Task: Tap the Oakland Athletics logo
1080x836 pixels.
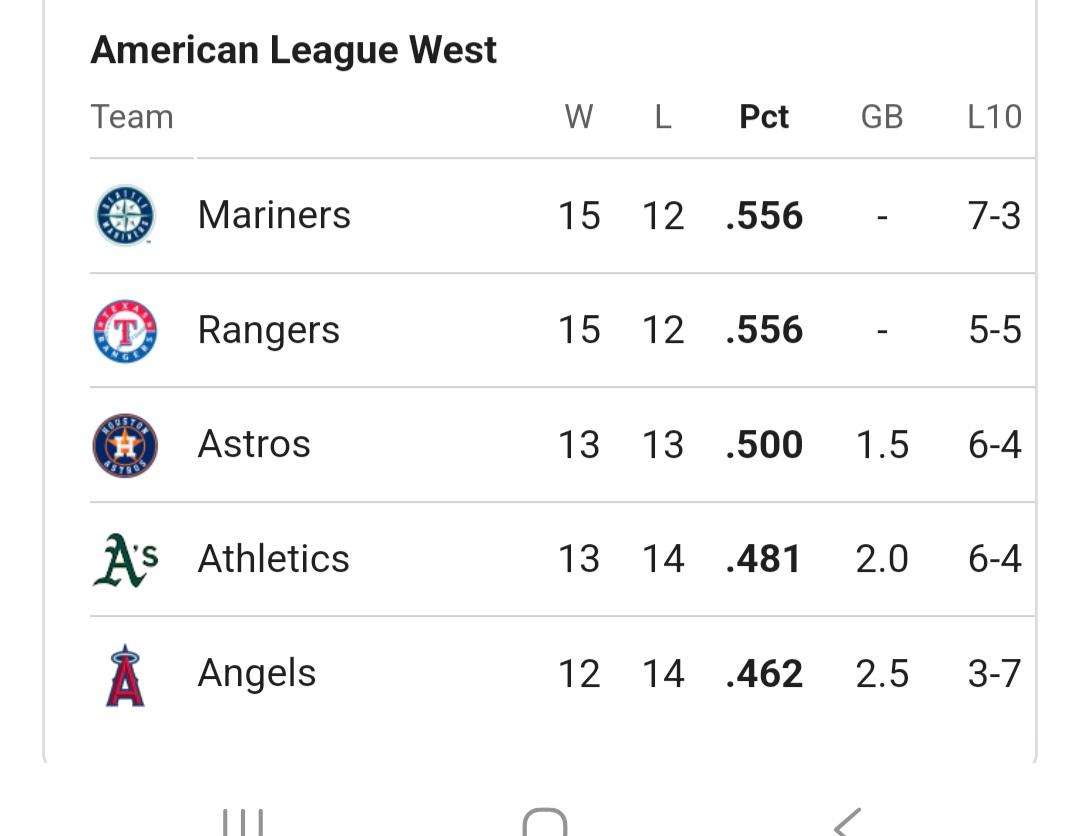Action: point(125,560)
